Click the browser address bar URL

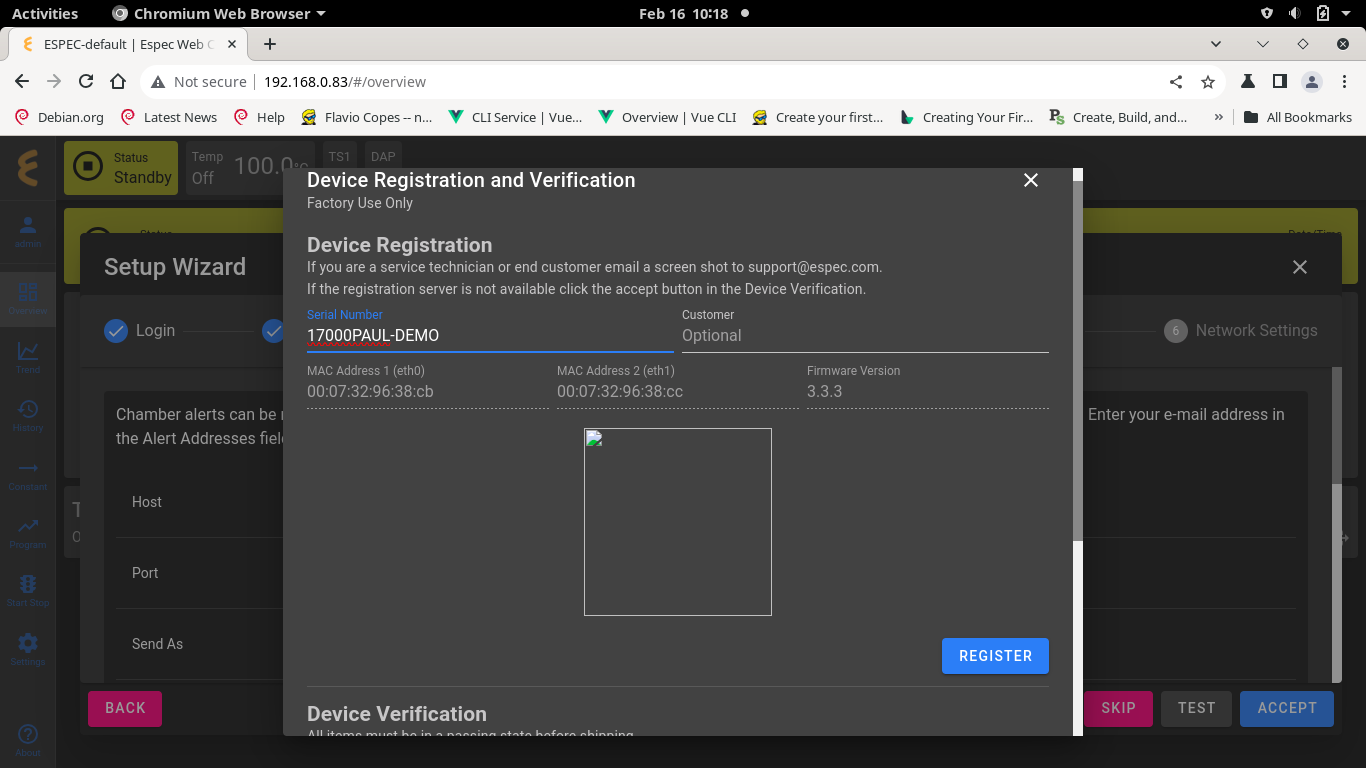coord(345,82)
